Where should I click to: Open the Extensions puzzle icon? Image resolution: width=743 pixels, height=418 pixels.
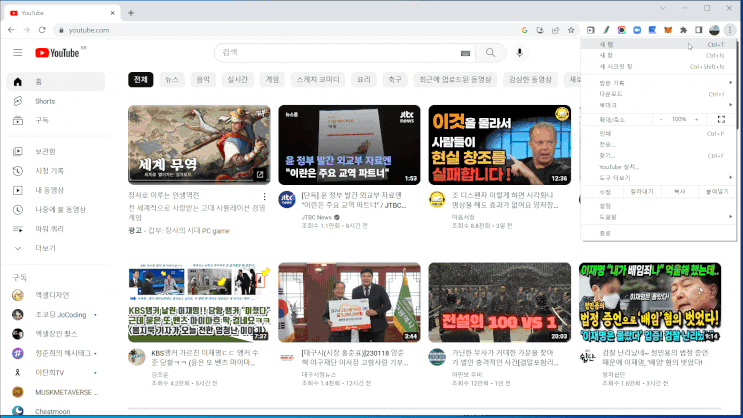(x=683, y=30)
